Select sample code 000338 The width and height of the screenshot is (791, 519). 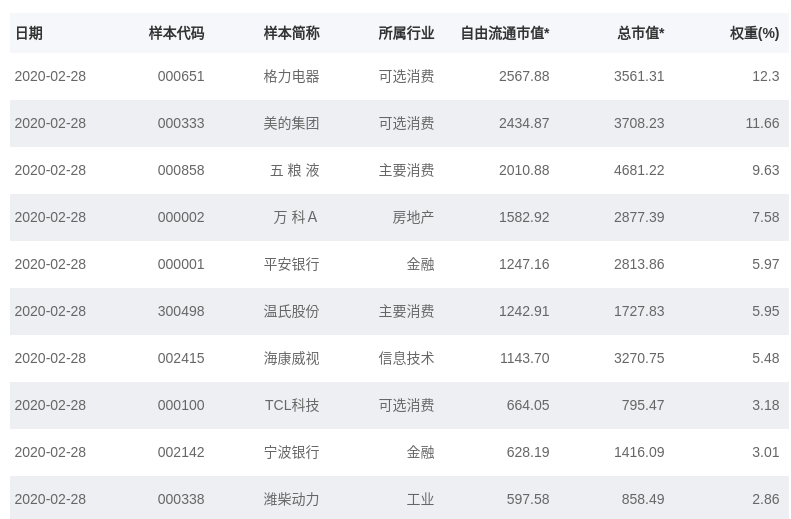coord(181,498)
